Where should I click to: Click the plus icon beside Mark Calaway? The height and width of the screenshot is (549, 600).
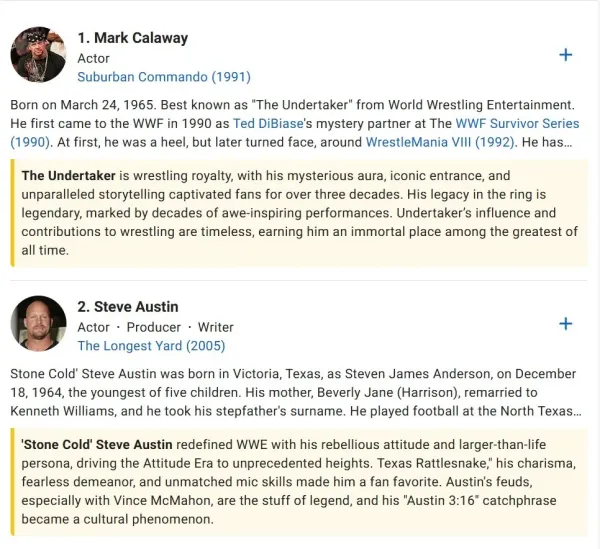566,55
